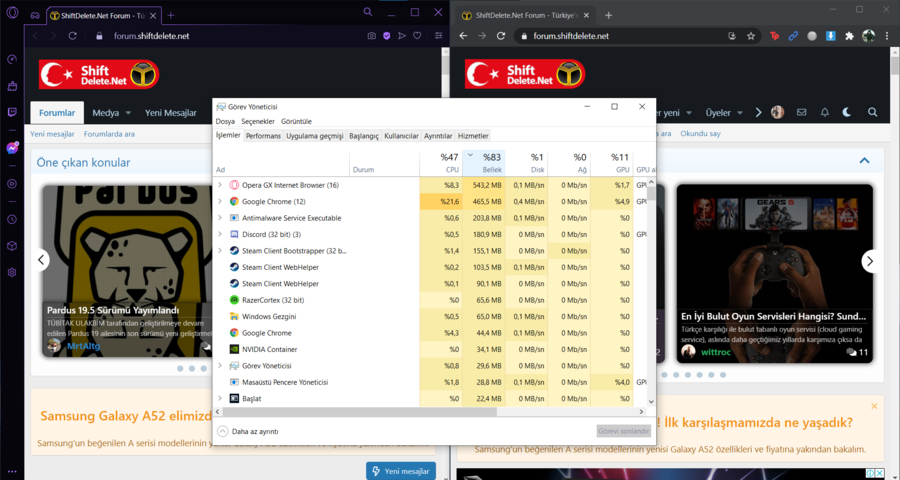Click the red Tp extension in Chrome
900x480 pixels.
click(774, 36)
